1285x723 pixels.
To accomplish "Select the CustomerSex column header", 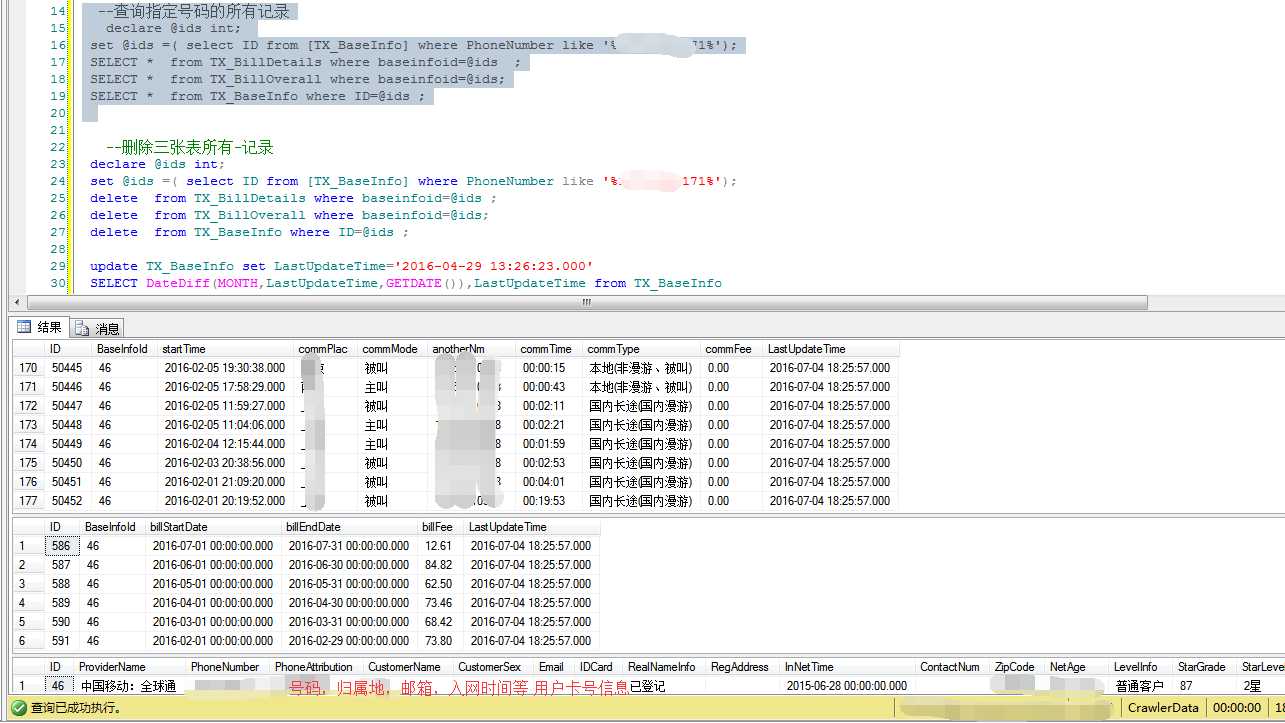I will coord(494,667).
